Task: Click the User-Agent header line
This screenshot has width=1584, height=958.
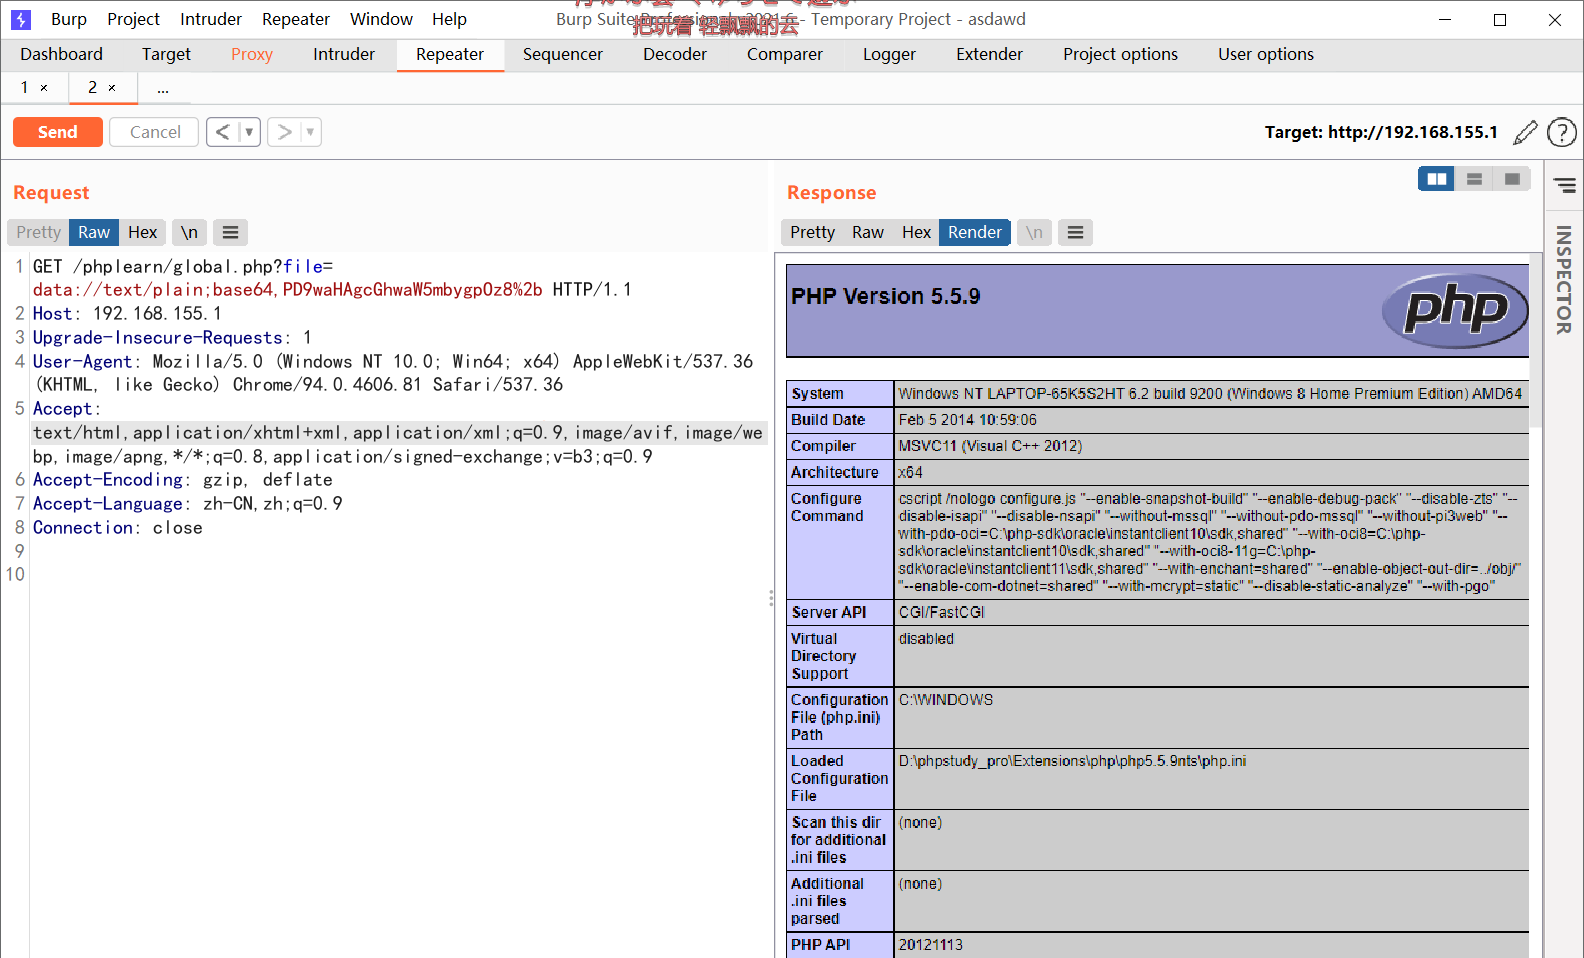Action: (x=393, y=373)
